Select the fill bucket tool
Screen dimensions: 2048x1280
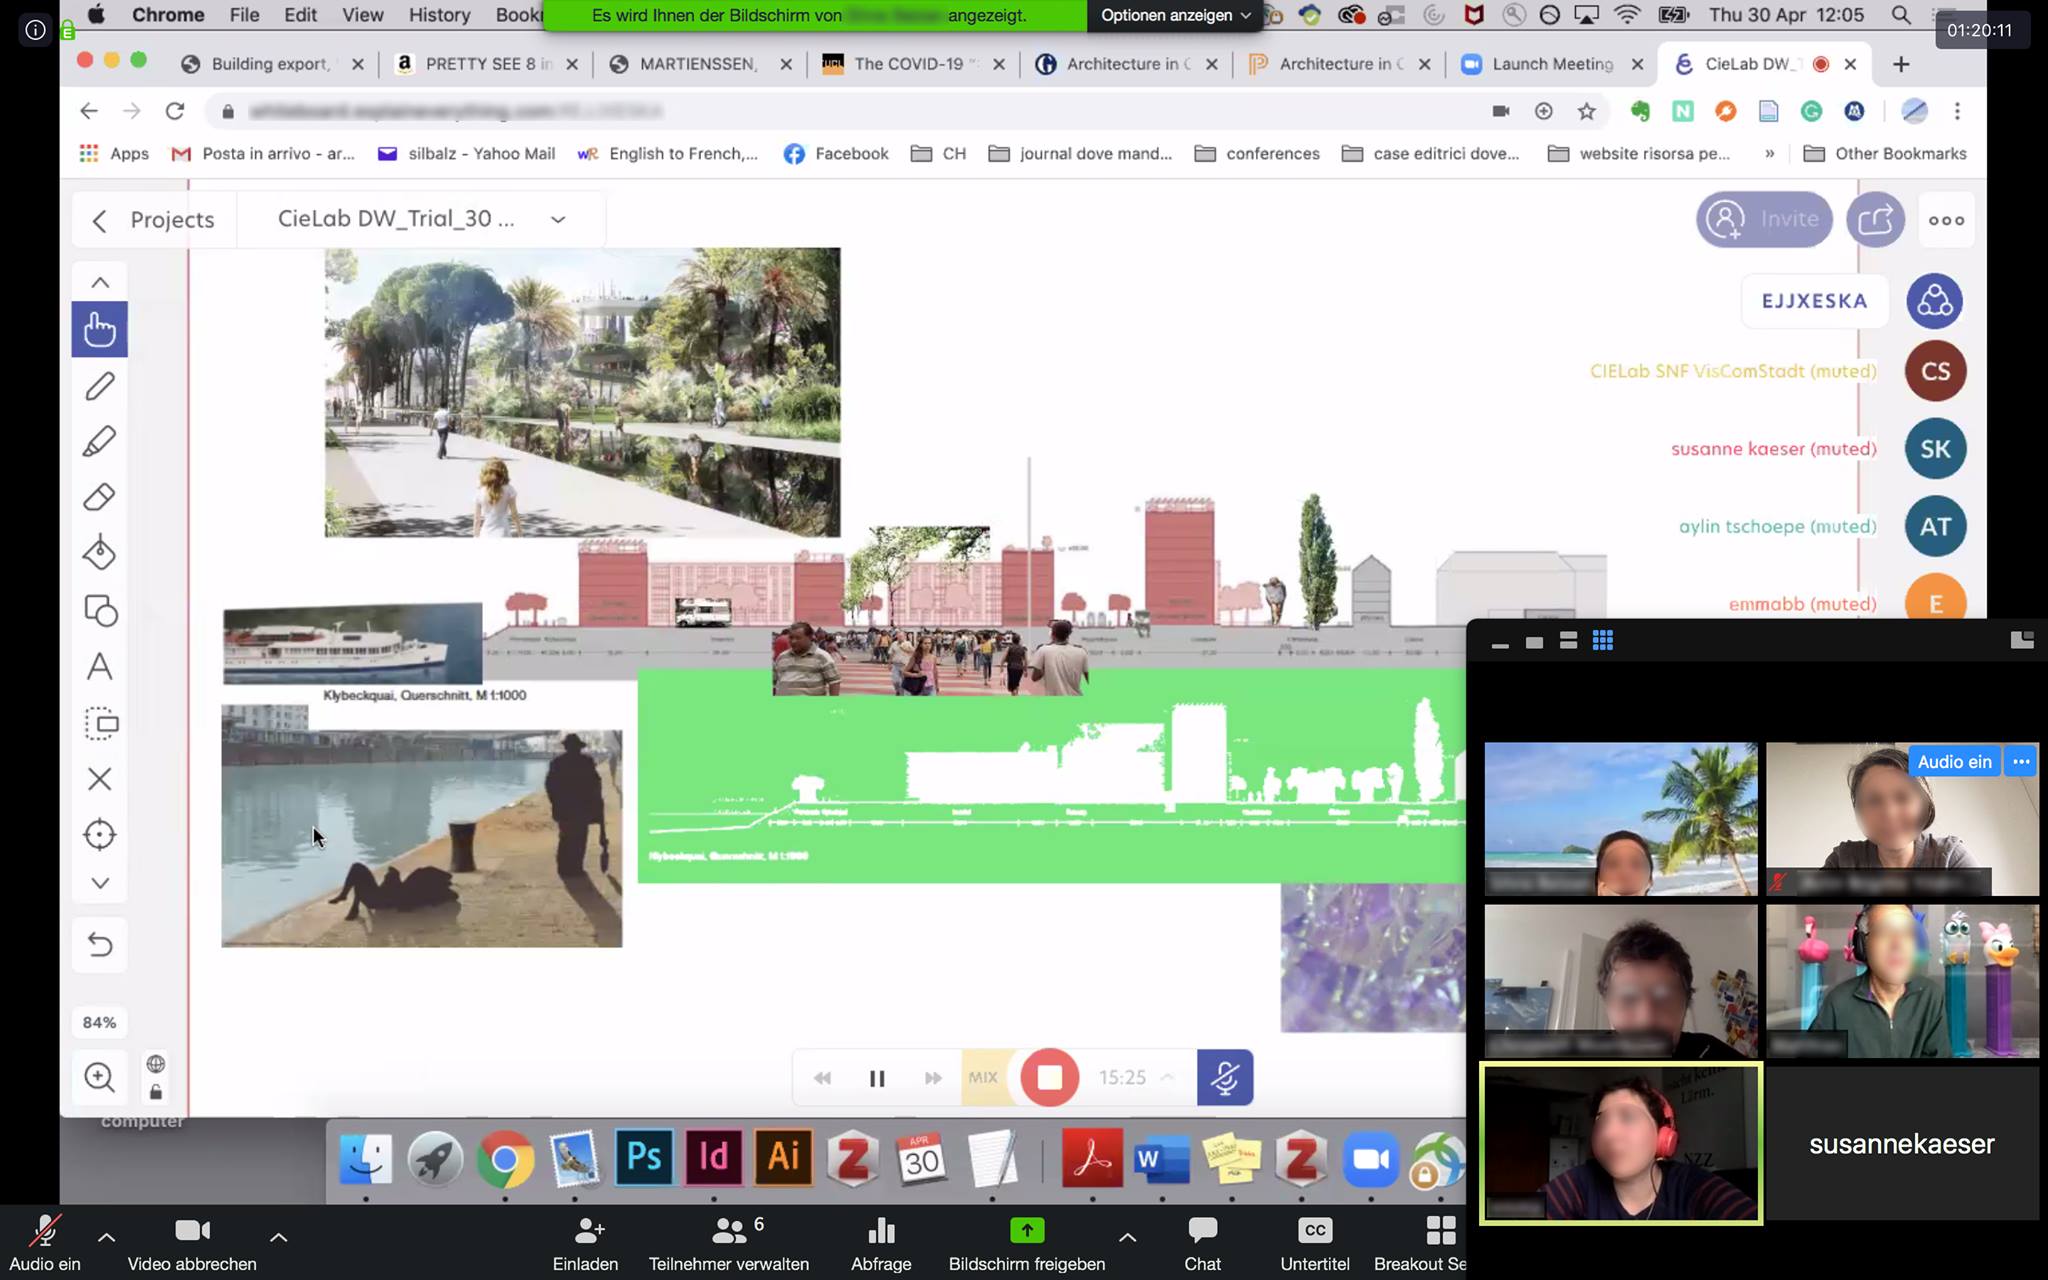click(x=99, y=553)
